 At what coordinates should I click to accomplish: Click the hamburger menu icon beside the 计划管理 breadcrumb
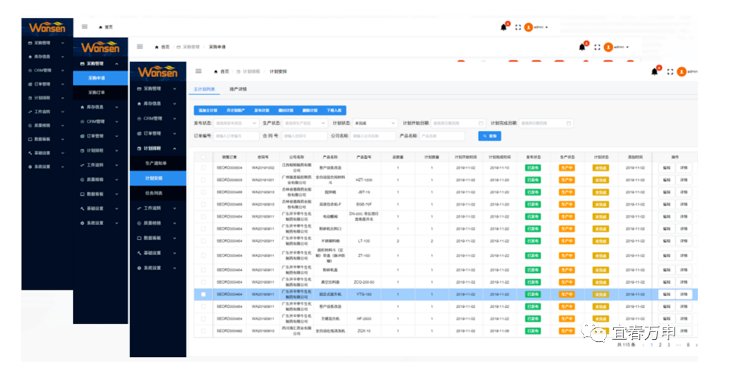[x=199, y=71]
